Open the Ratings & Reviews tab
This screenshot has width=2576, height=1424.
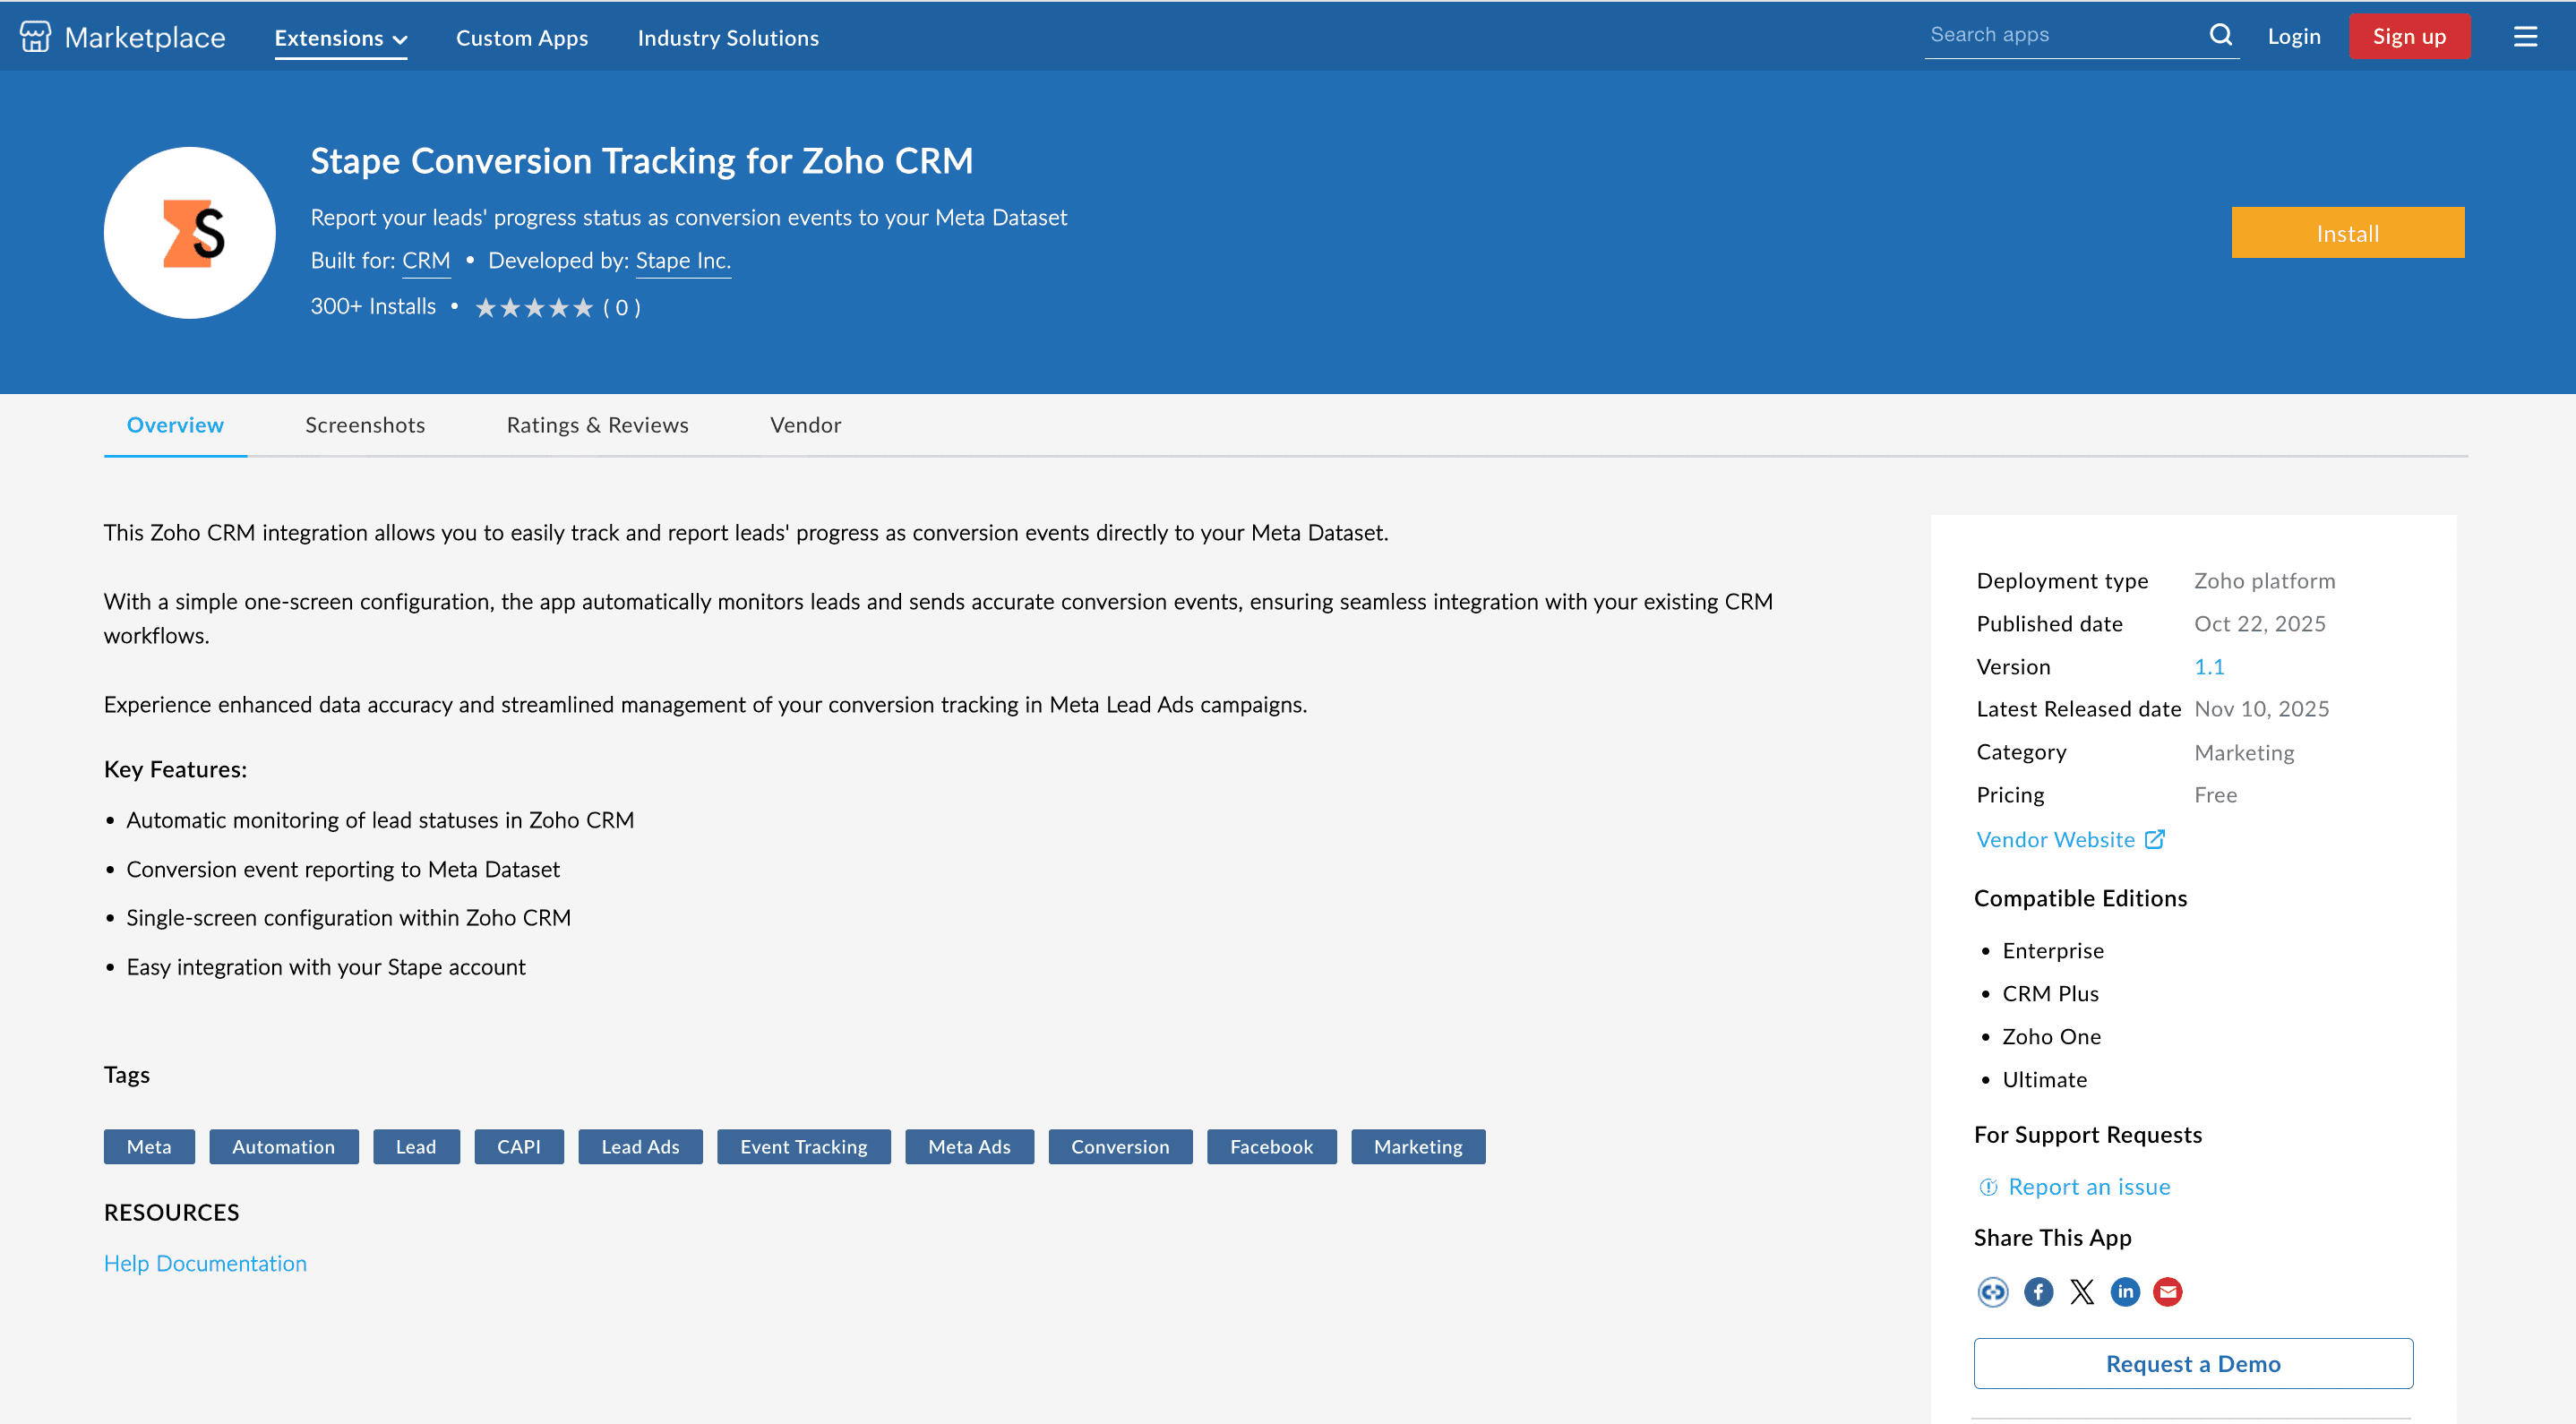point(597,425)
